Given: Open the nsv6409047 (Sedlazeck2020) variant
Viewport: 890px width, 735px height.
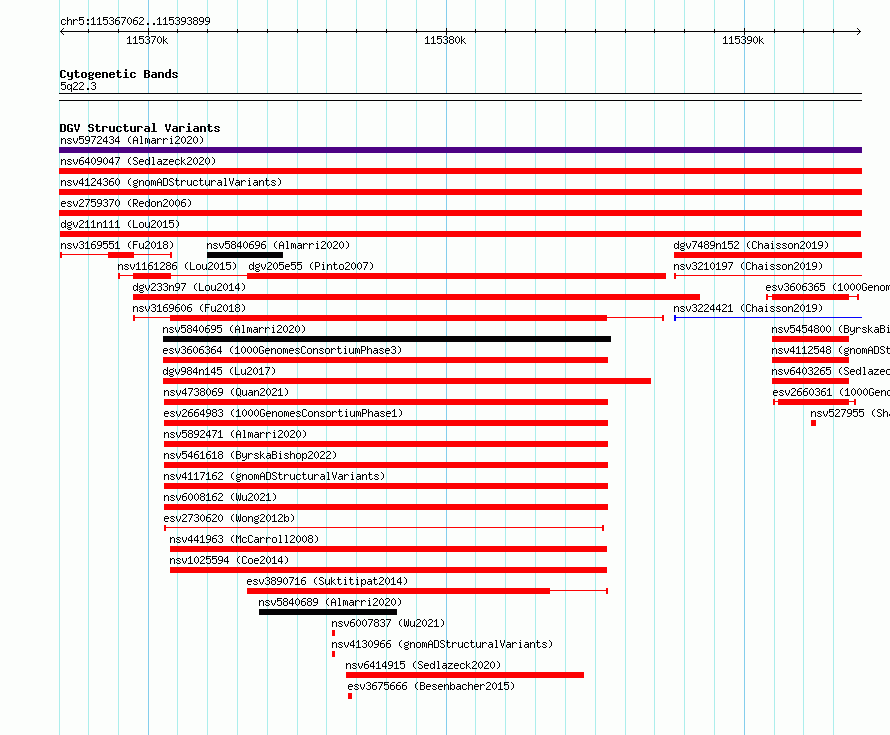Looking at the screenshot, I should 138,161.
